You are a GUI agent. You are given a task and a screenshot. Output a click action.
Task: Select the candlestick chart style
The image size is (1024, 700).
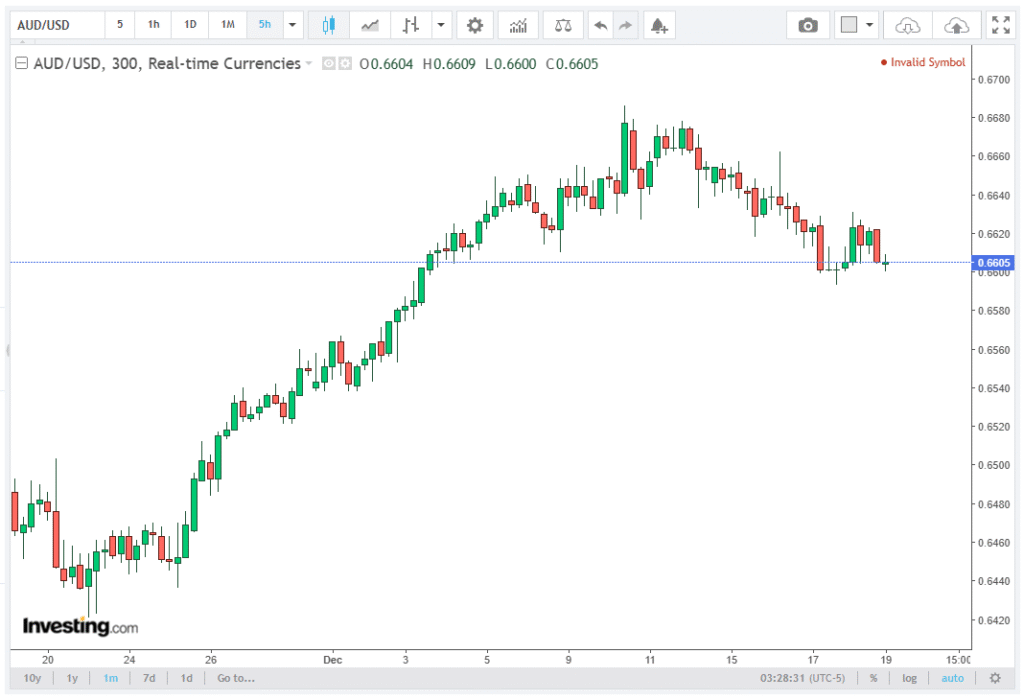point(329,25)
